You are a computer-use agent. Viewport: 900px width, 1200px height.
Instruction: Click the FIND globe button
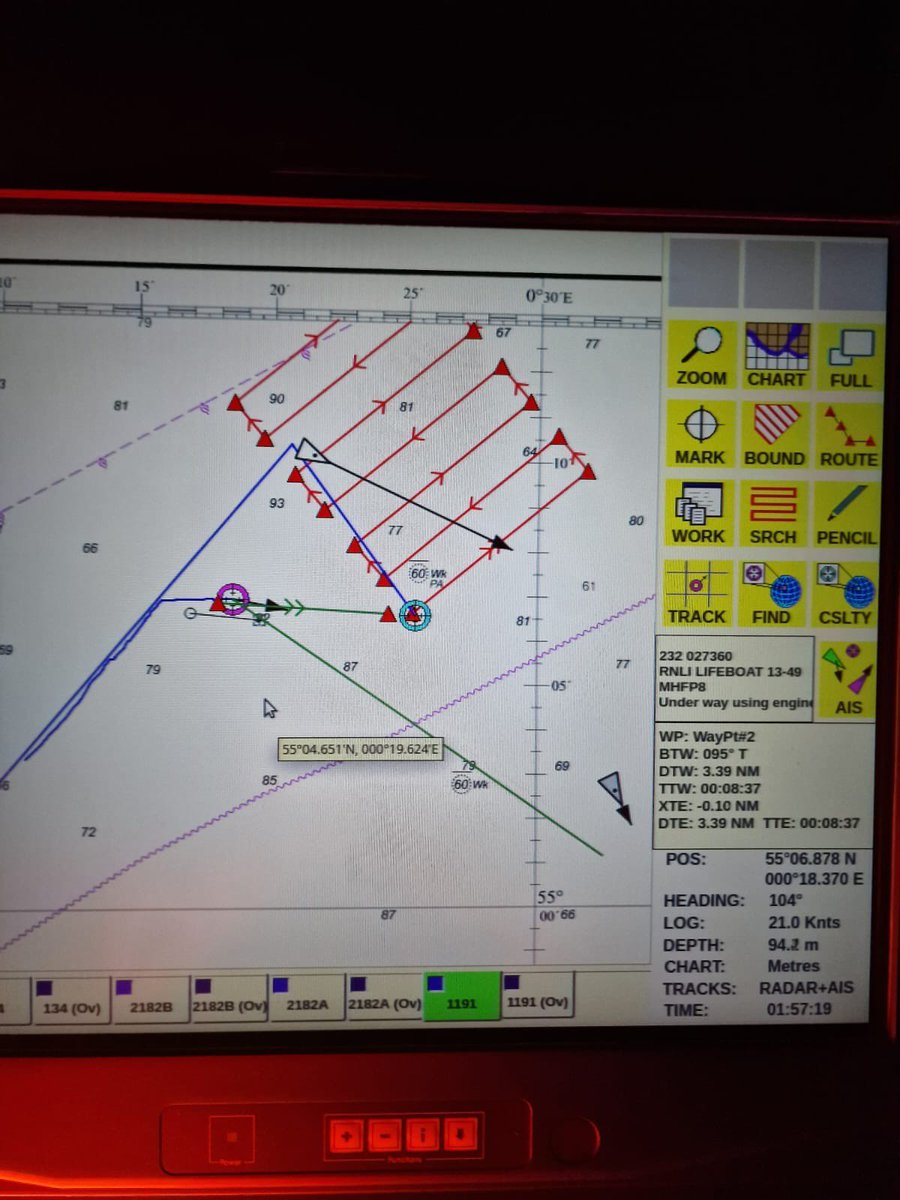[772, 594]
